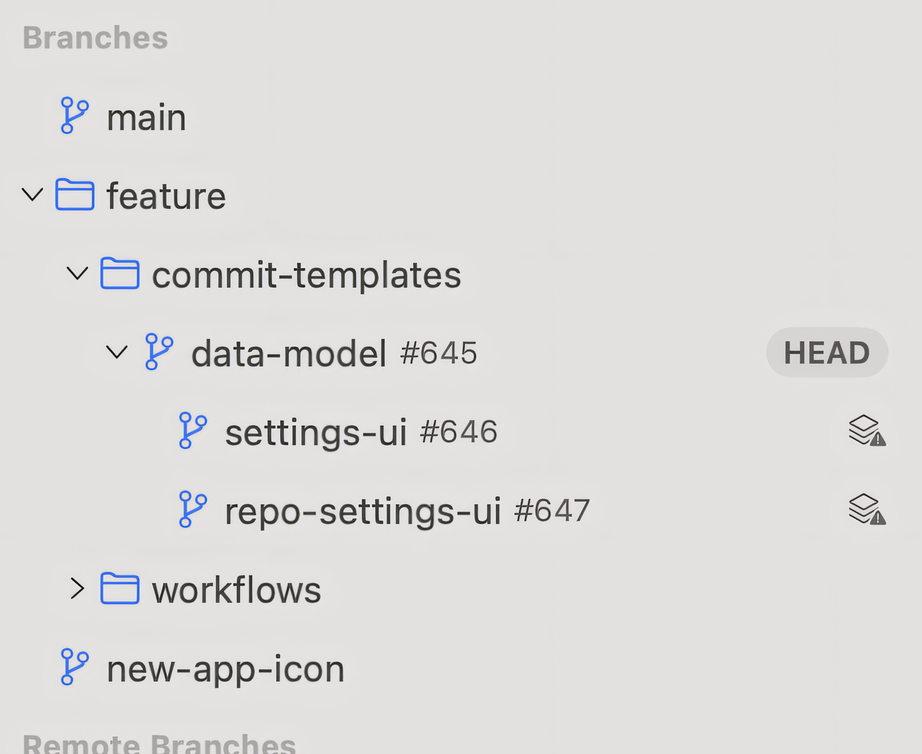922x754 pixels.
Task: Click the data-model branch icon
Action: click(158, 352)
